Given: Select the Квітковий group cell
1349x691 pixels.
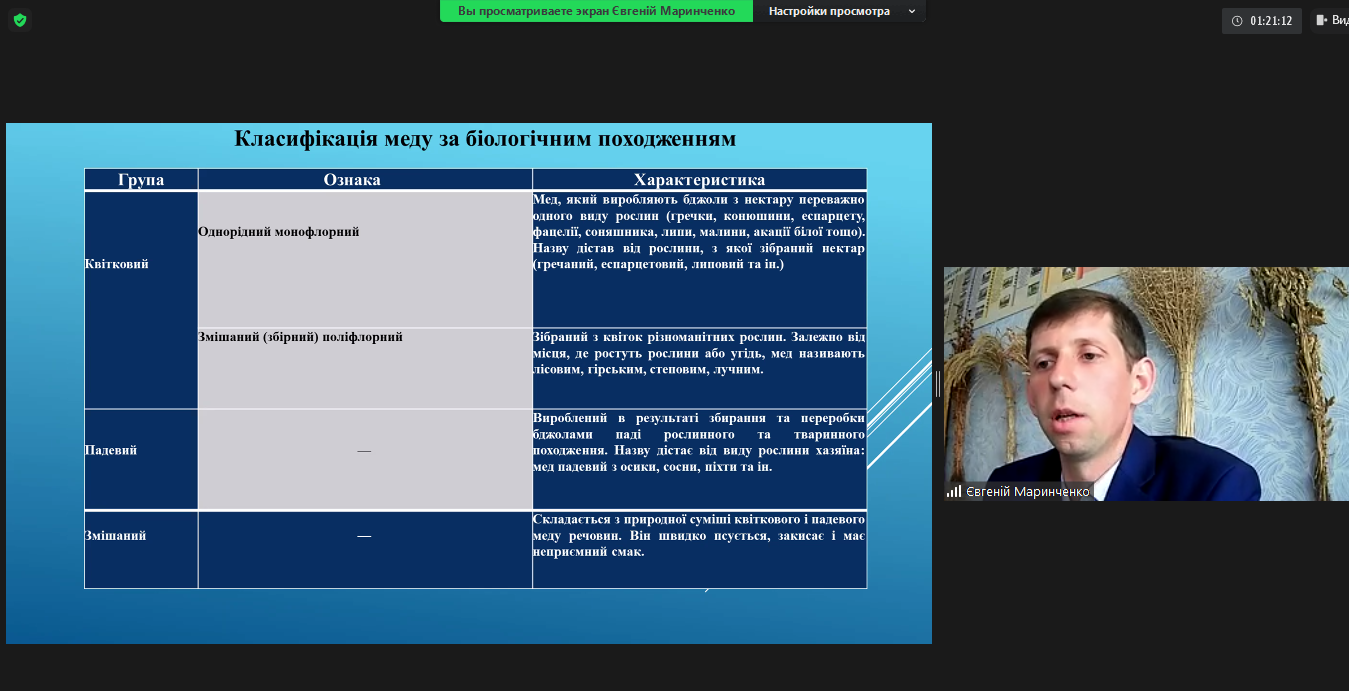Looking at the screenshot, I should (117, 264).
